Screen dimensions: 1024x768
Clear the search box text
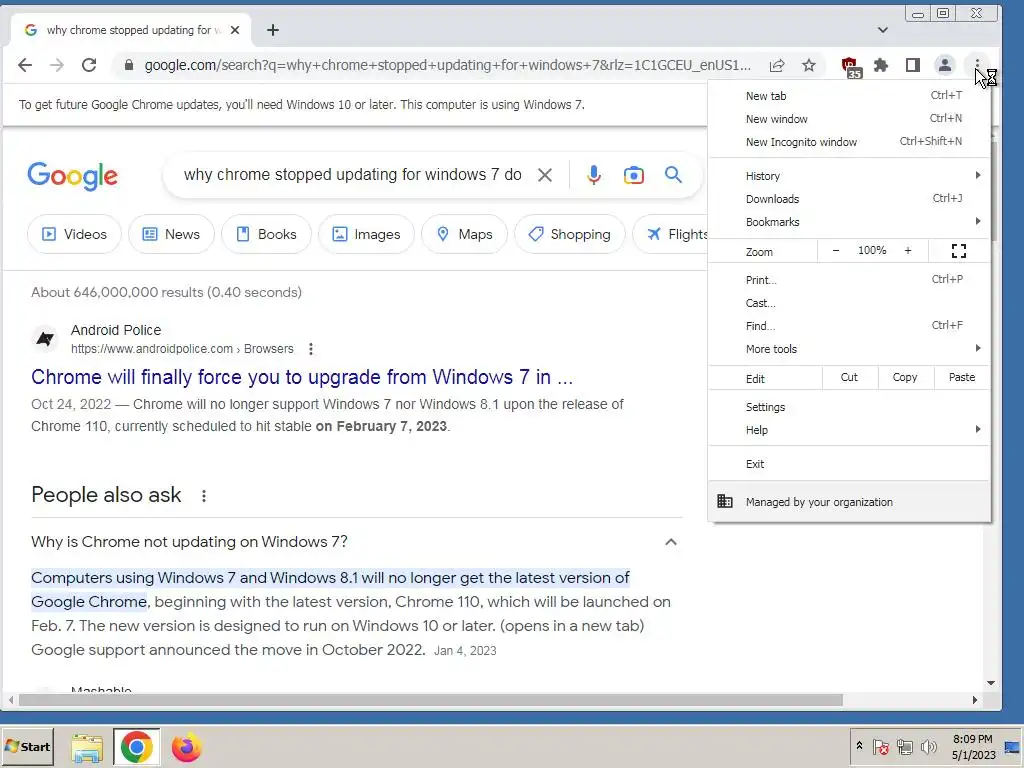pyautogui.click(x=545, y=175)
